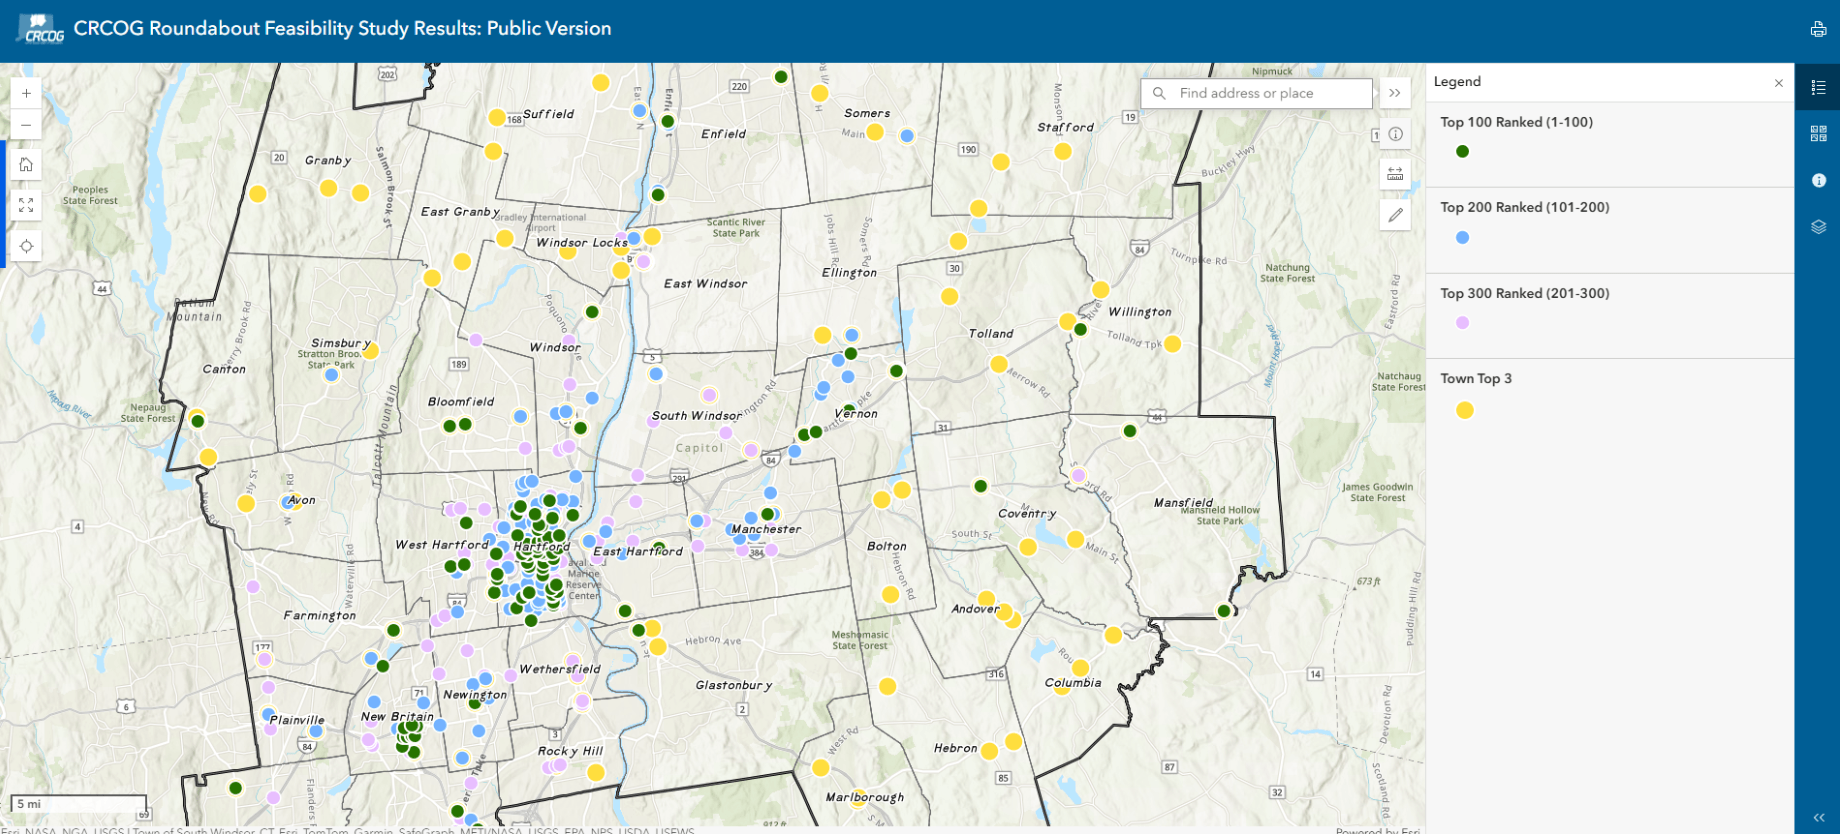Print the map using printer icon
Screen dimensions: 1840x834
[x=1818, y=29]
